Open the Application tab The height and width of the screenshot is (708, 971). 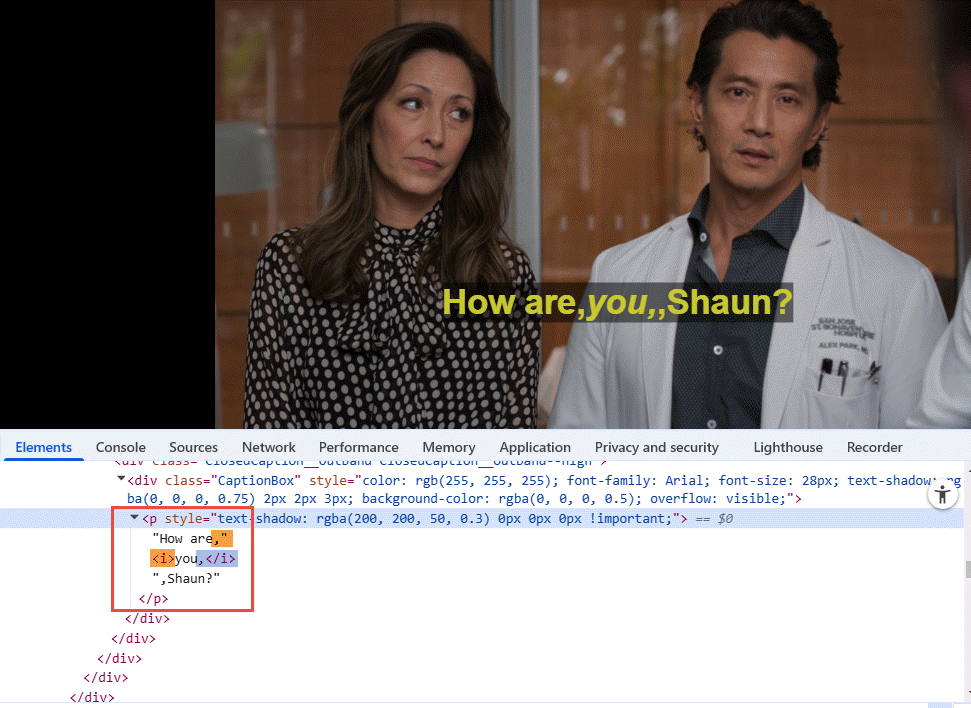pos(535,447)
